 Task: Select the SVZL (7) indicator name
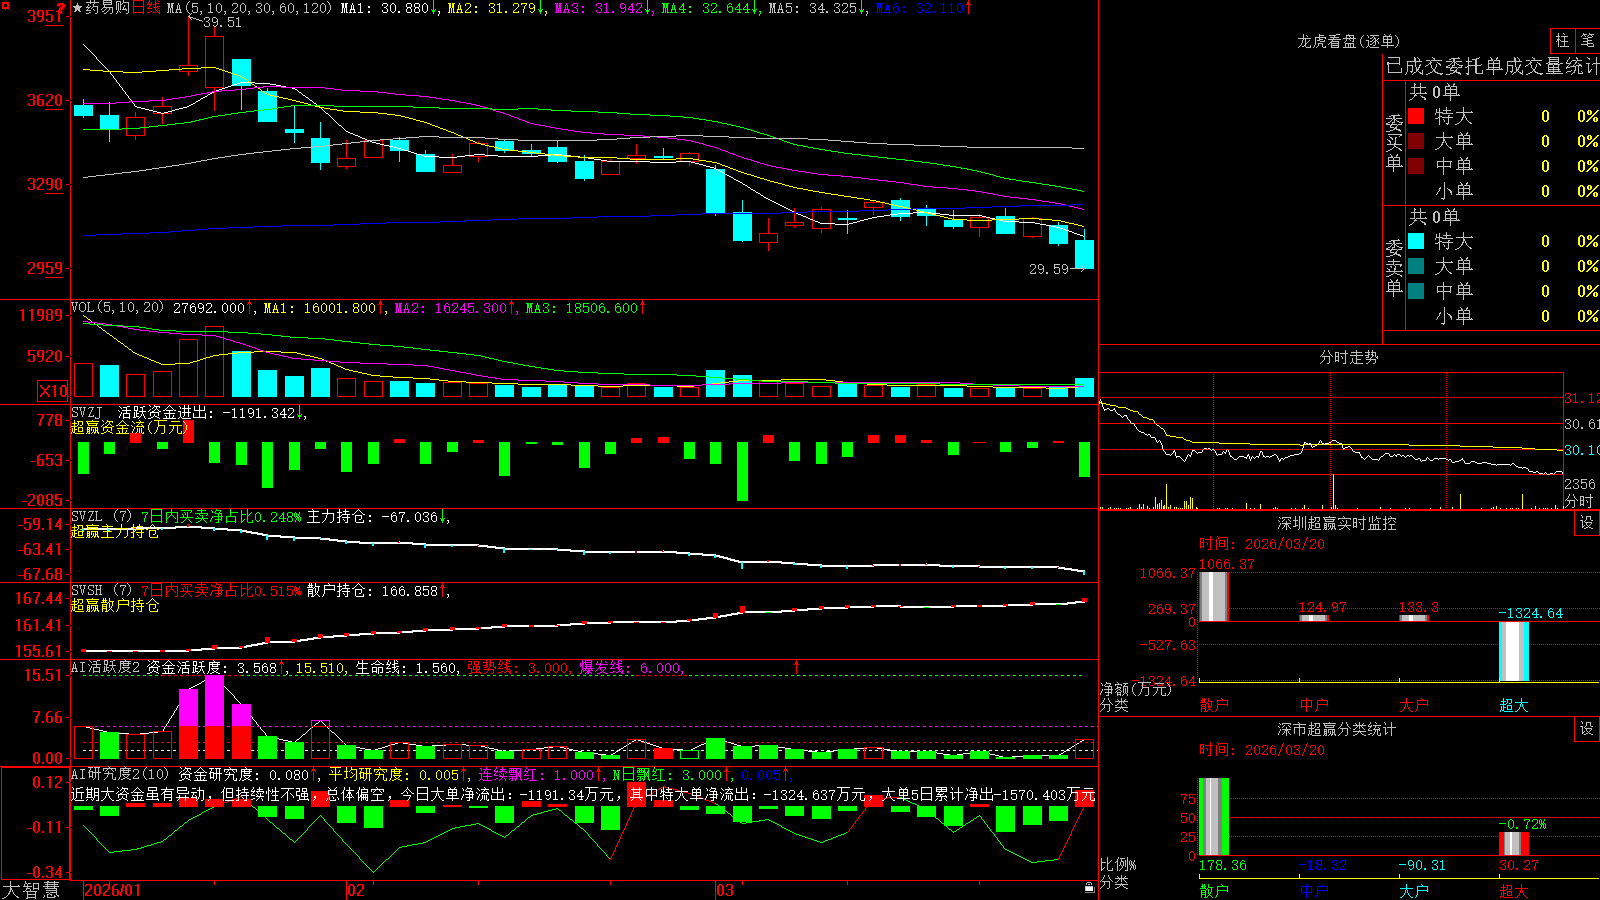click(x=101, y=517)
